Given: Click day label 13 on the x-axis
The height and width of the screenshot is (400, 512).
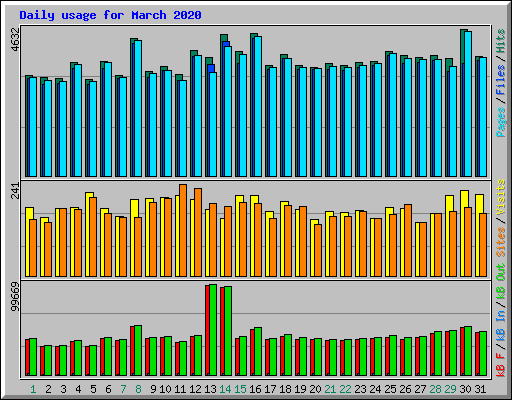Looking at the screenshot, I should coord(210,389).
